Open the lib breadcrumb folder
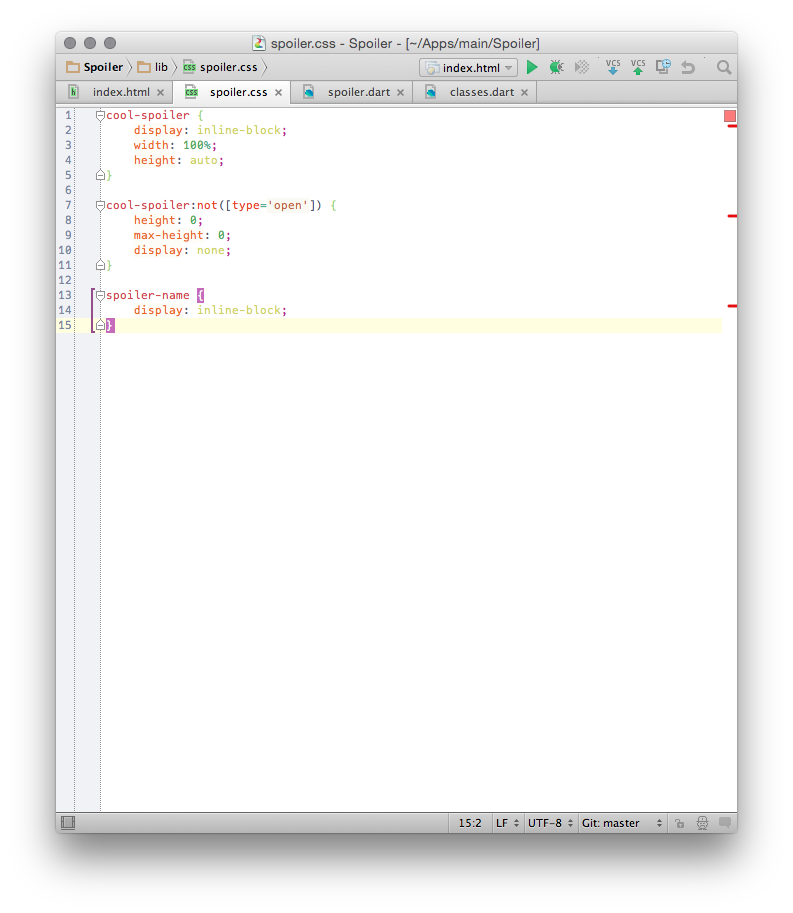The width and height of the screenshot is (793, 913). point(153,67)
